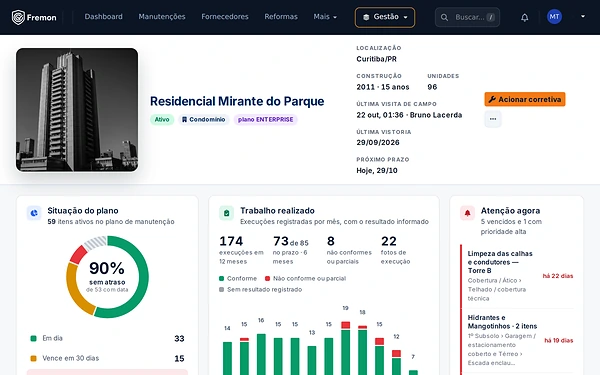Click the cube icon in Gestão button
The width and height of the screenshot is (600, 375).
click(366, 17)
